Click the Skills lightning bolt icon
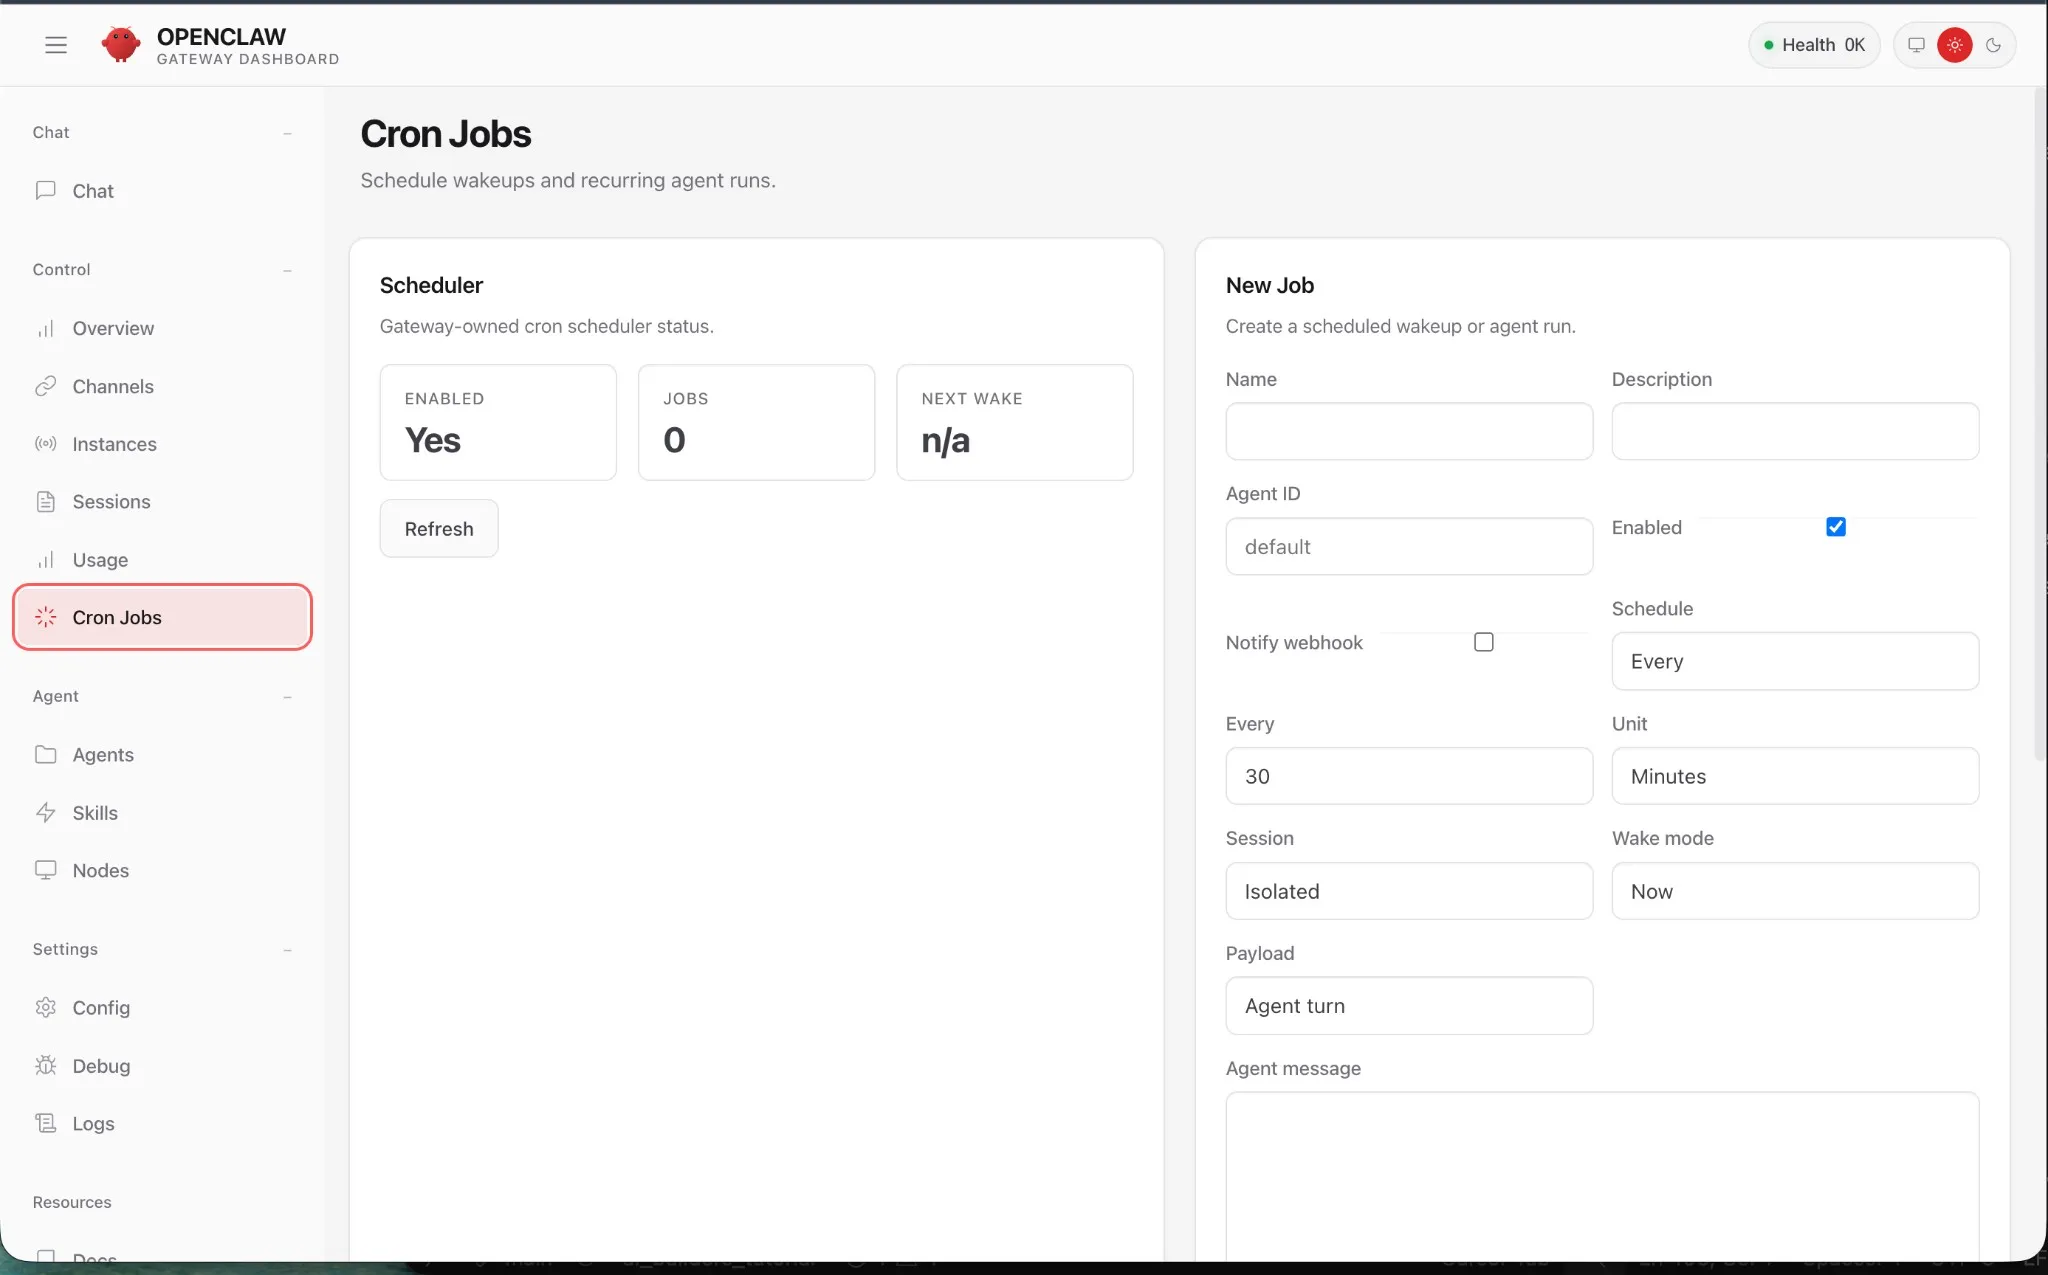 pyautogui.click(x=45, y=812)
